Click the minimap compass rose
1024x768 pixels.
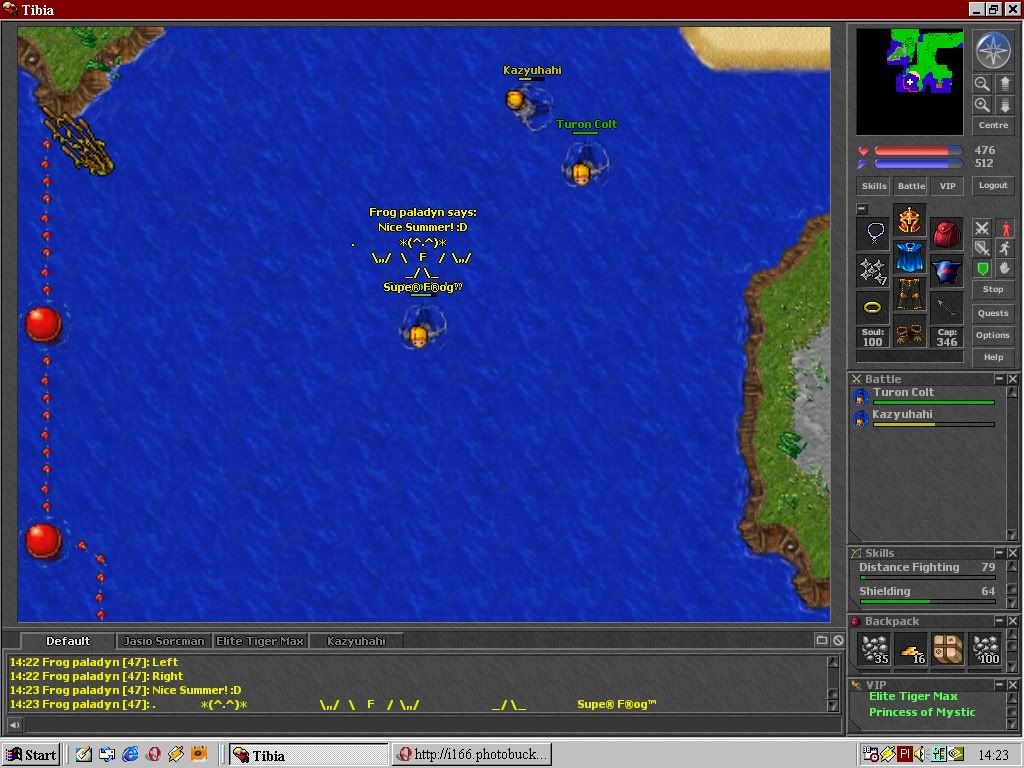point(993,50)
